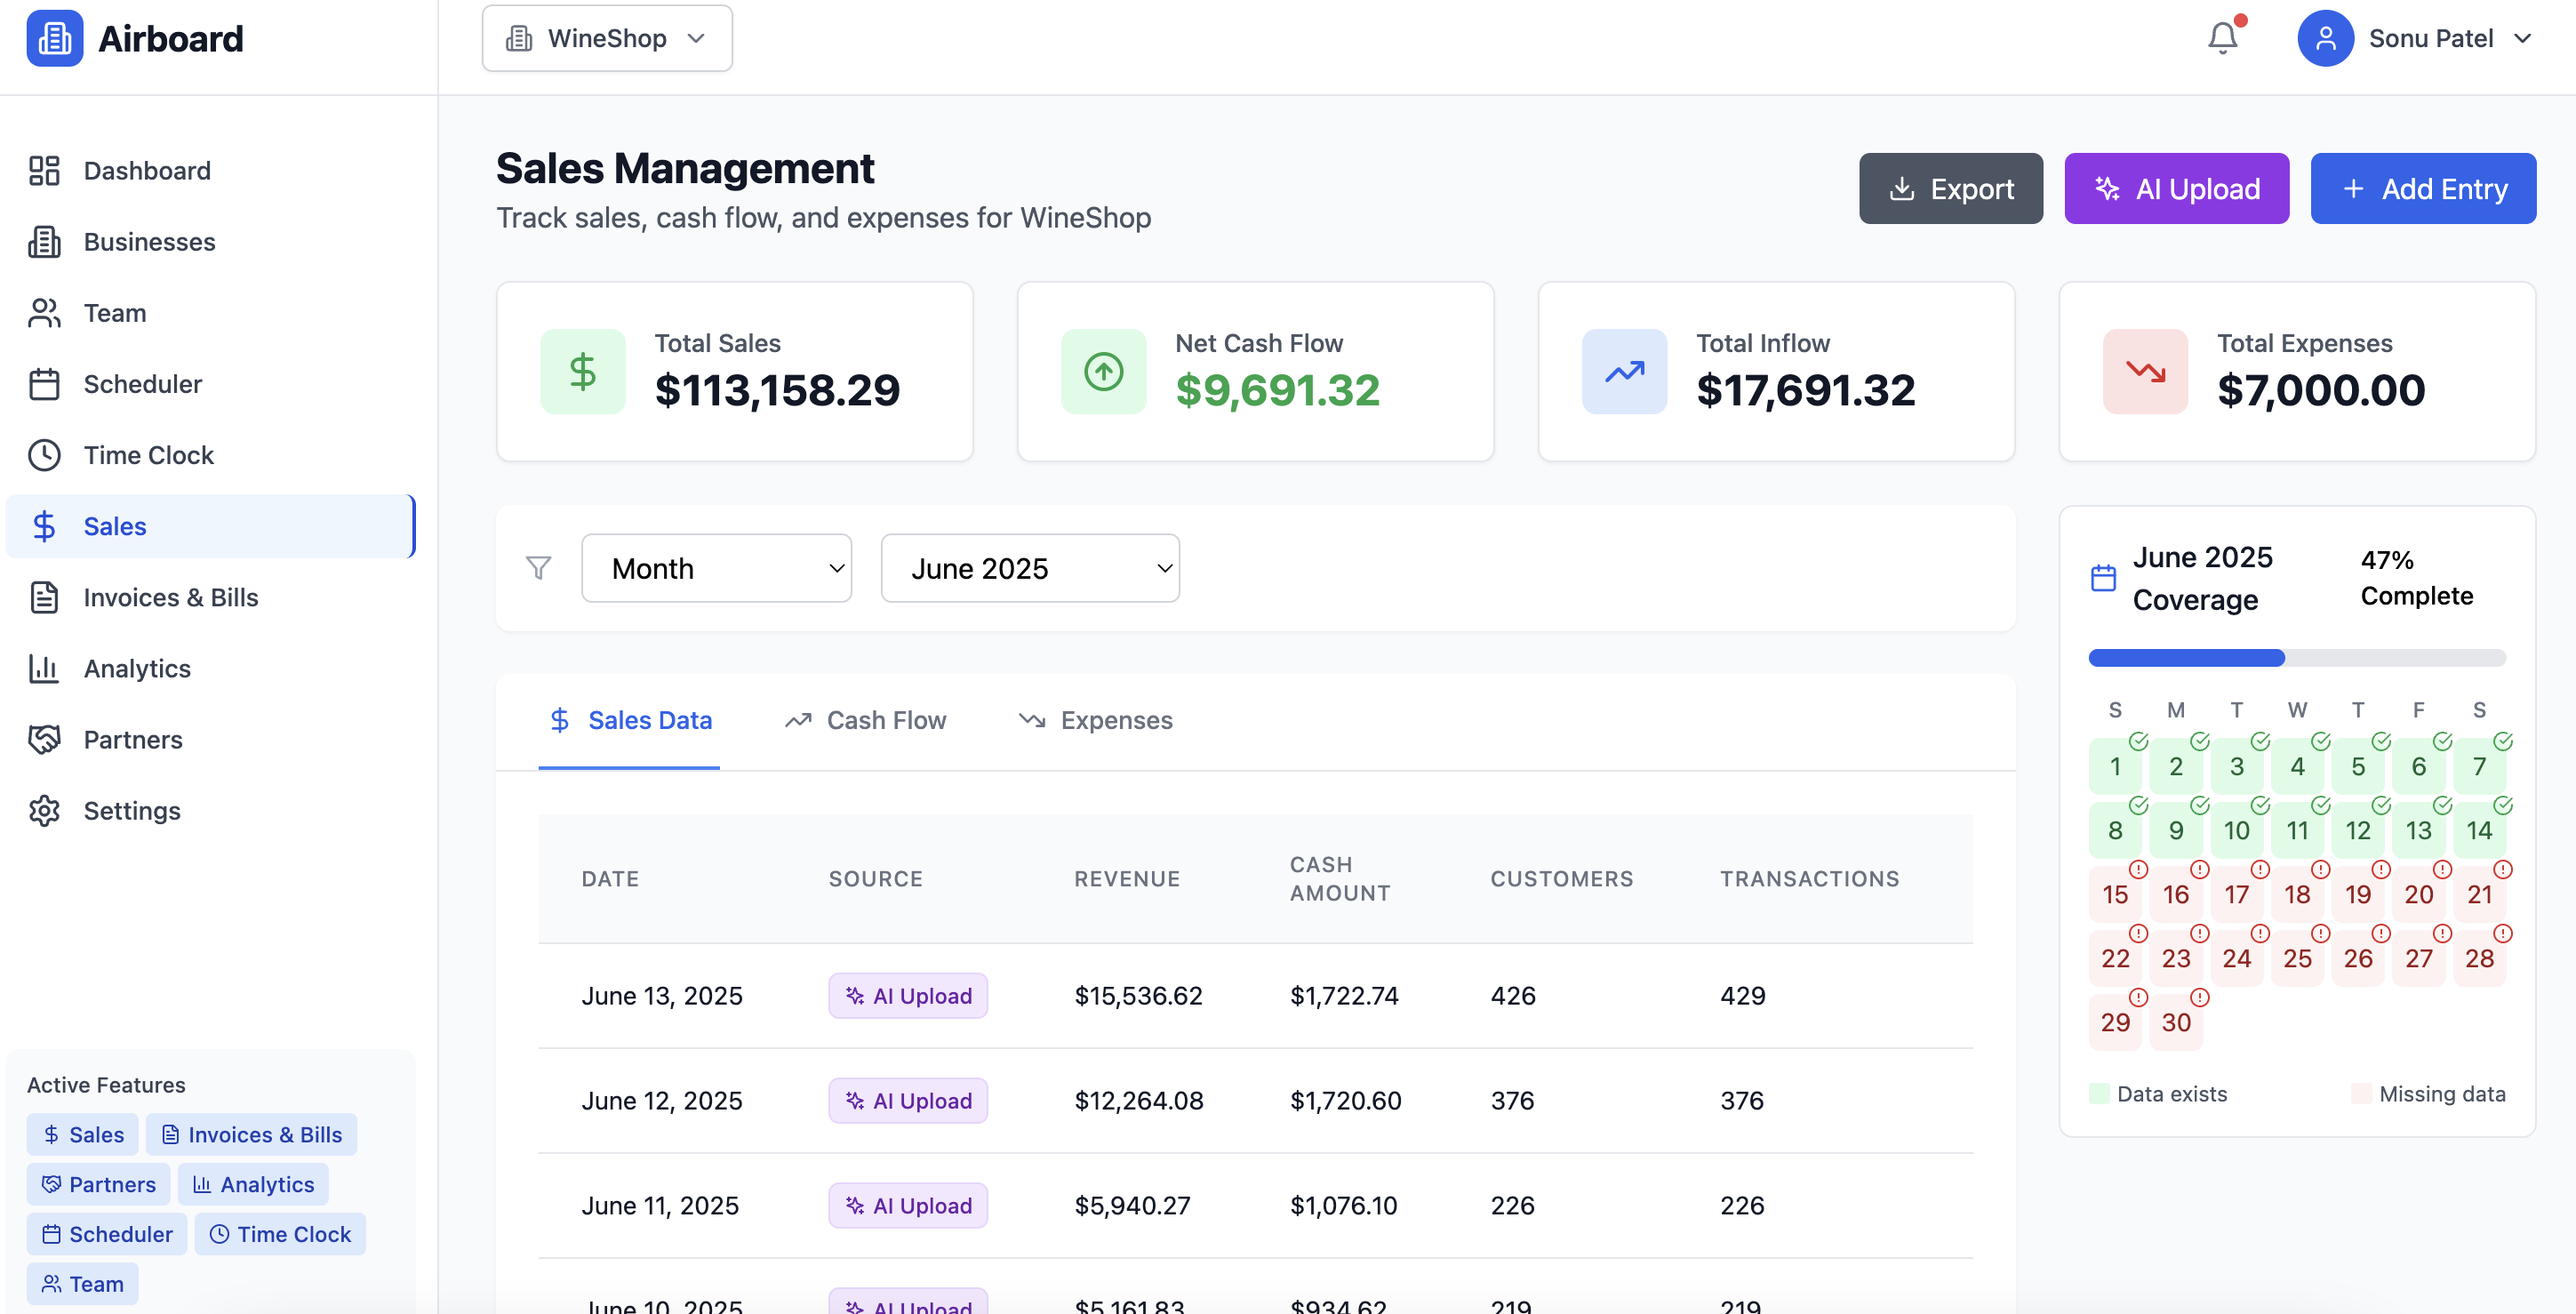Select day 7 in coverage calendar
This screenshot has width=2576, height=1314.
click(2479, 766)
